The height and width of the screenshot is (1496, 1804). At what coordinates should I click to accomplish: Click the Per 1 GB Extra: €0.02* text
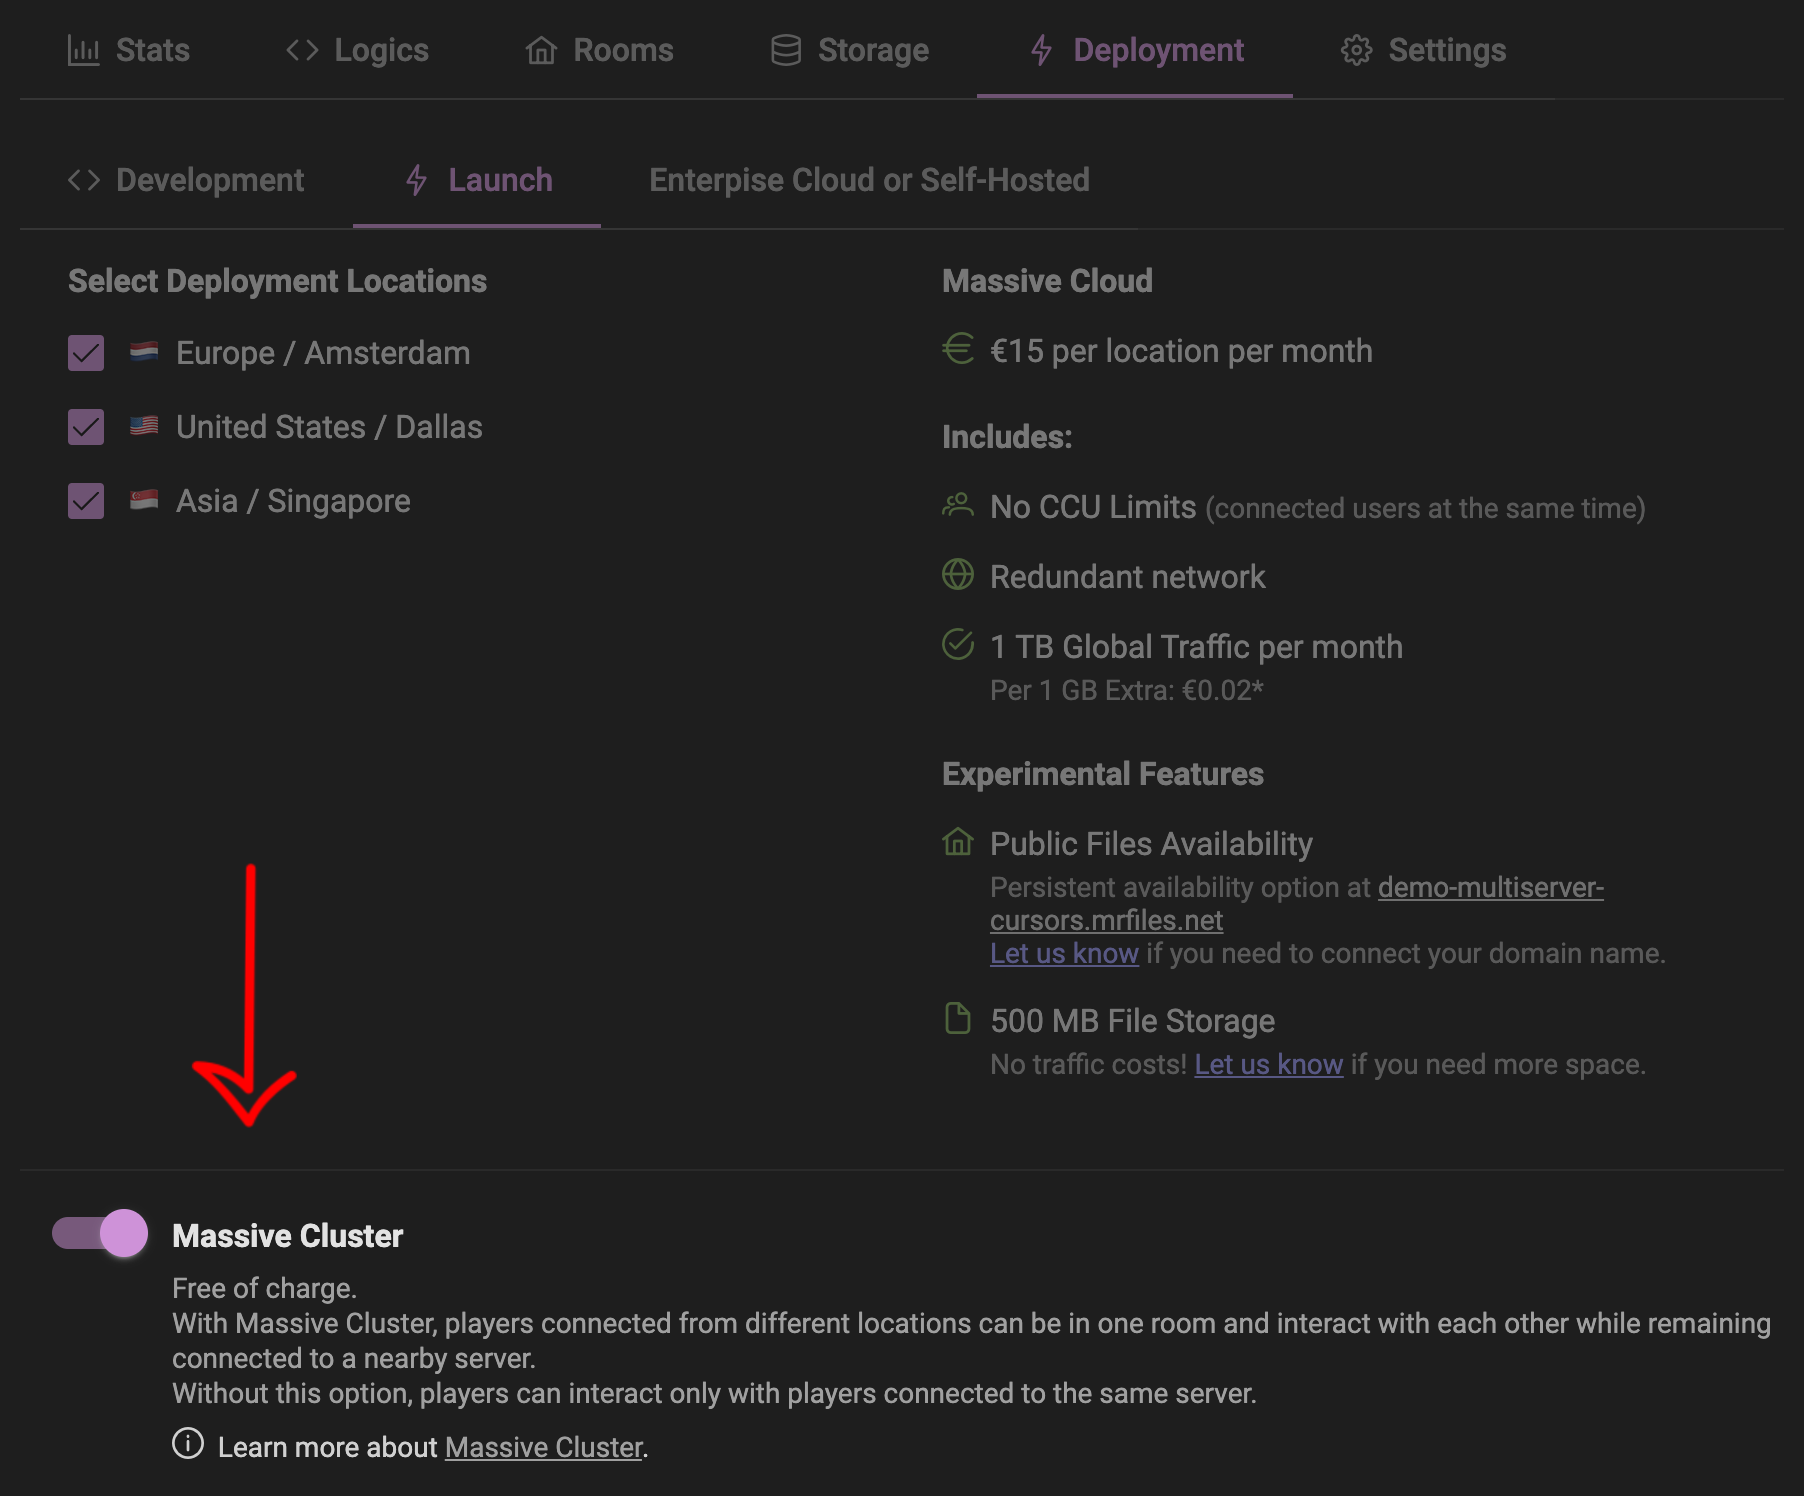1127,690
